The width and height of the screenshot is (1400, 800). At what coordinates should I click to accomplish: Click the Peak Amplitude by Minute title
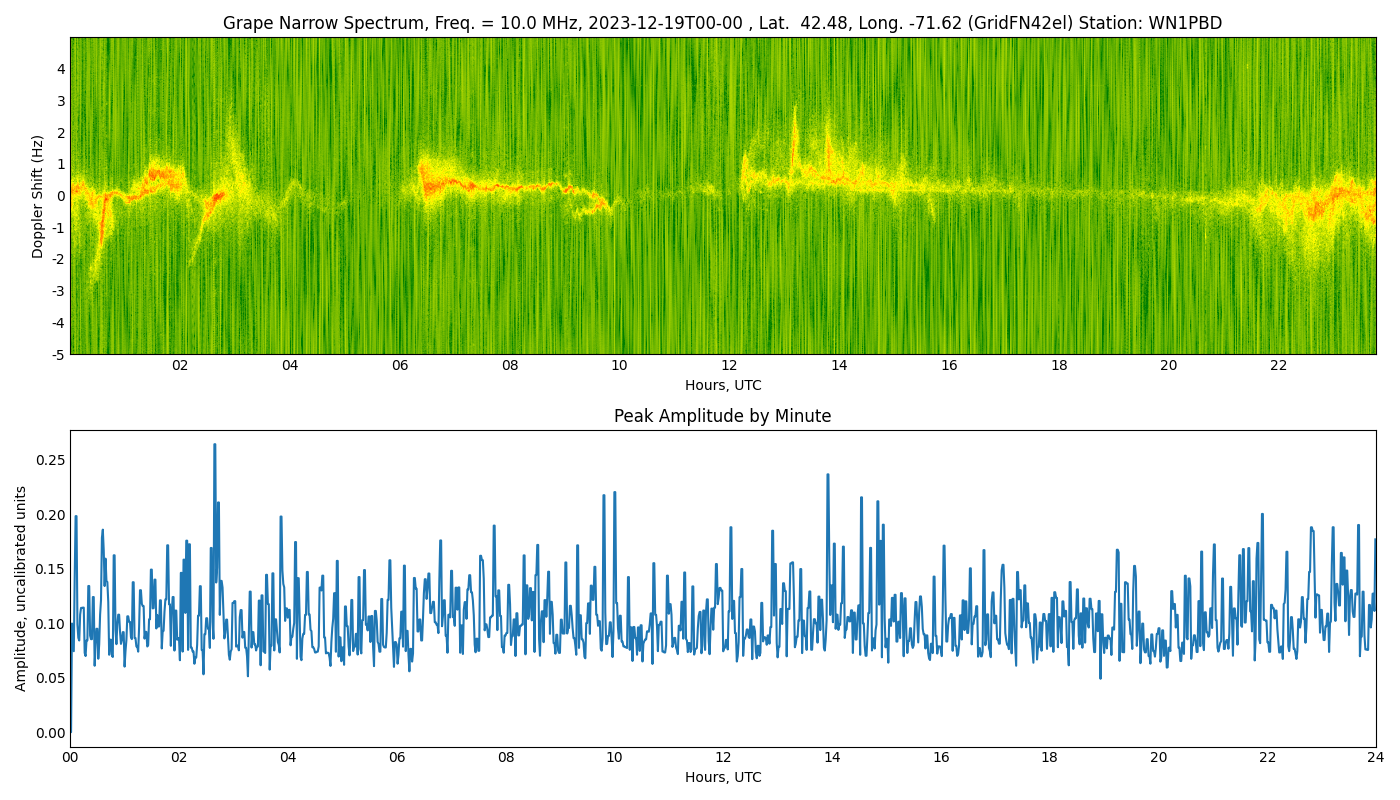coord(722,416)
